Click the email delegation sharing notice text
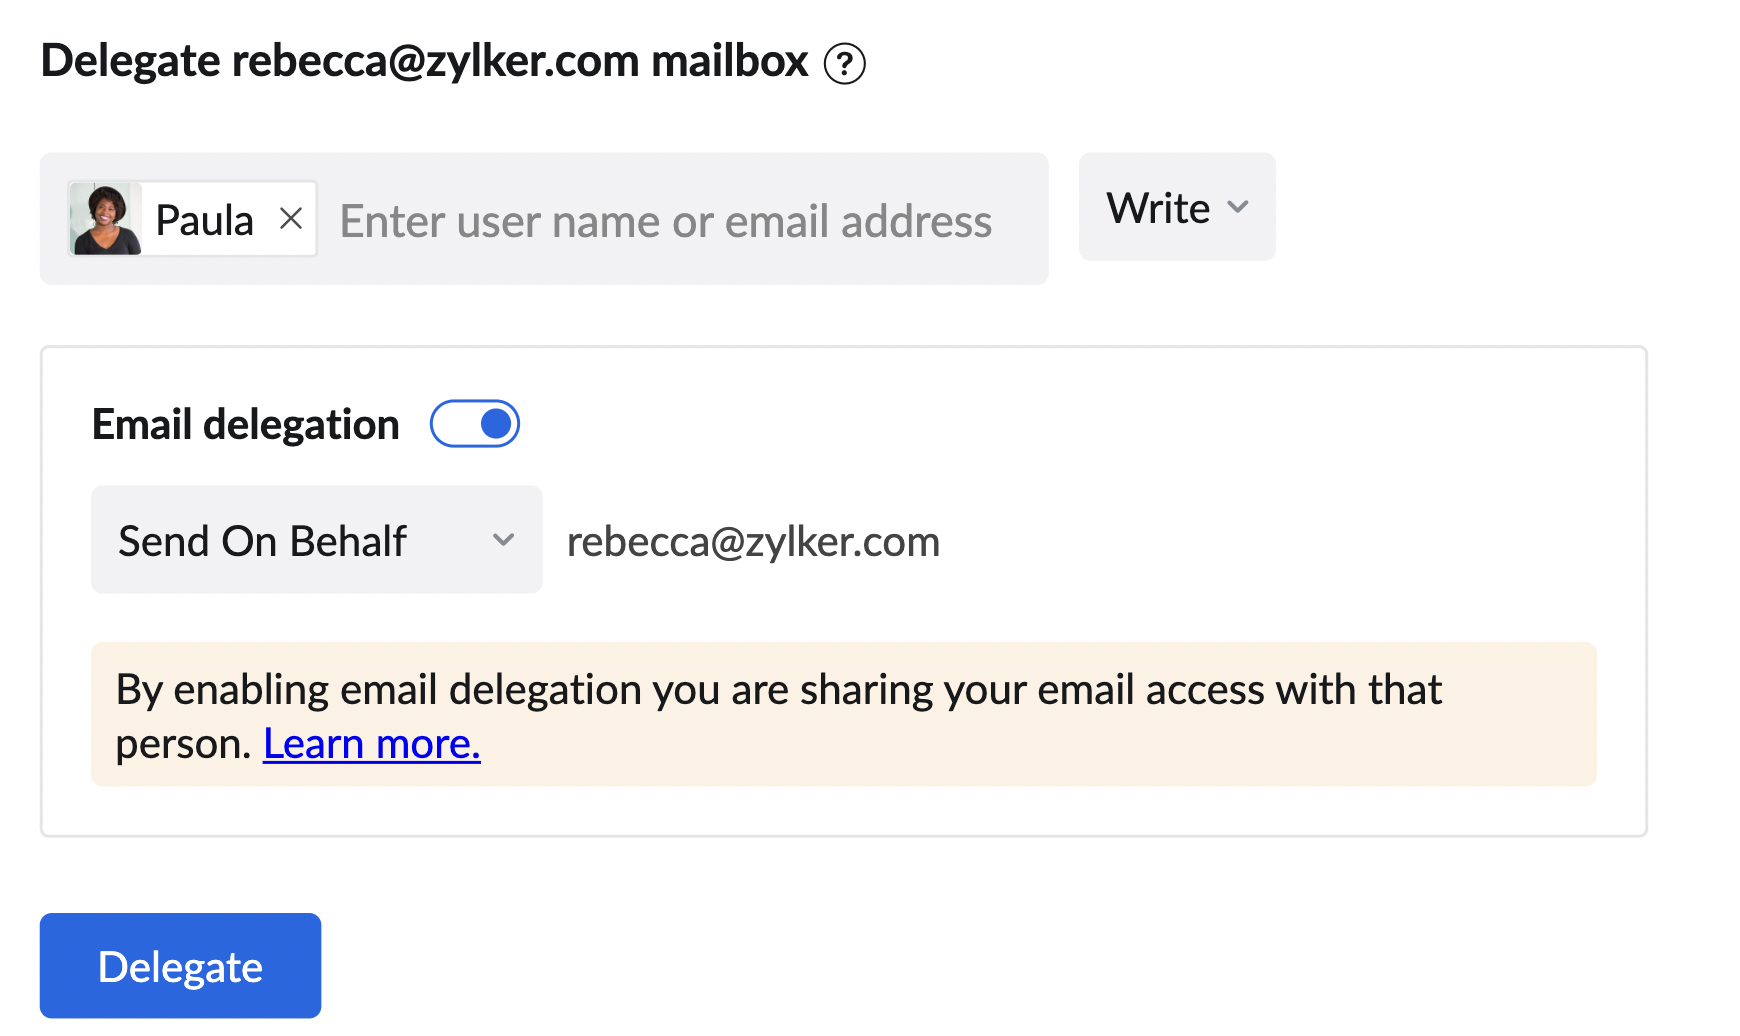The height and width of the screenshot is (1036, 1740). click(x=778, y=690)
